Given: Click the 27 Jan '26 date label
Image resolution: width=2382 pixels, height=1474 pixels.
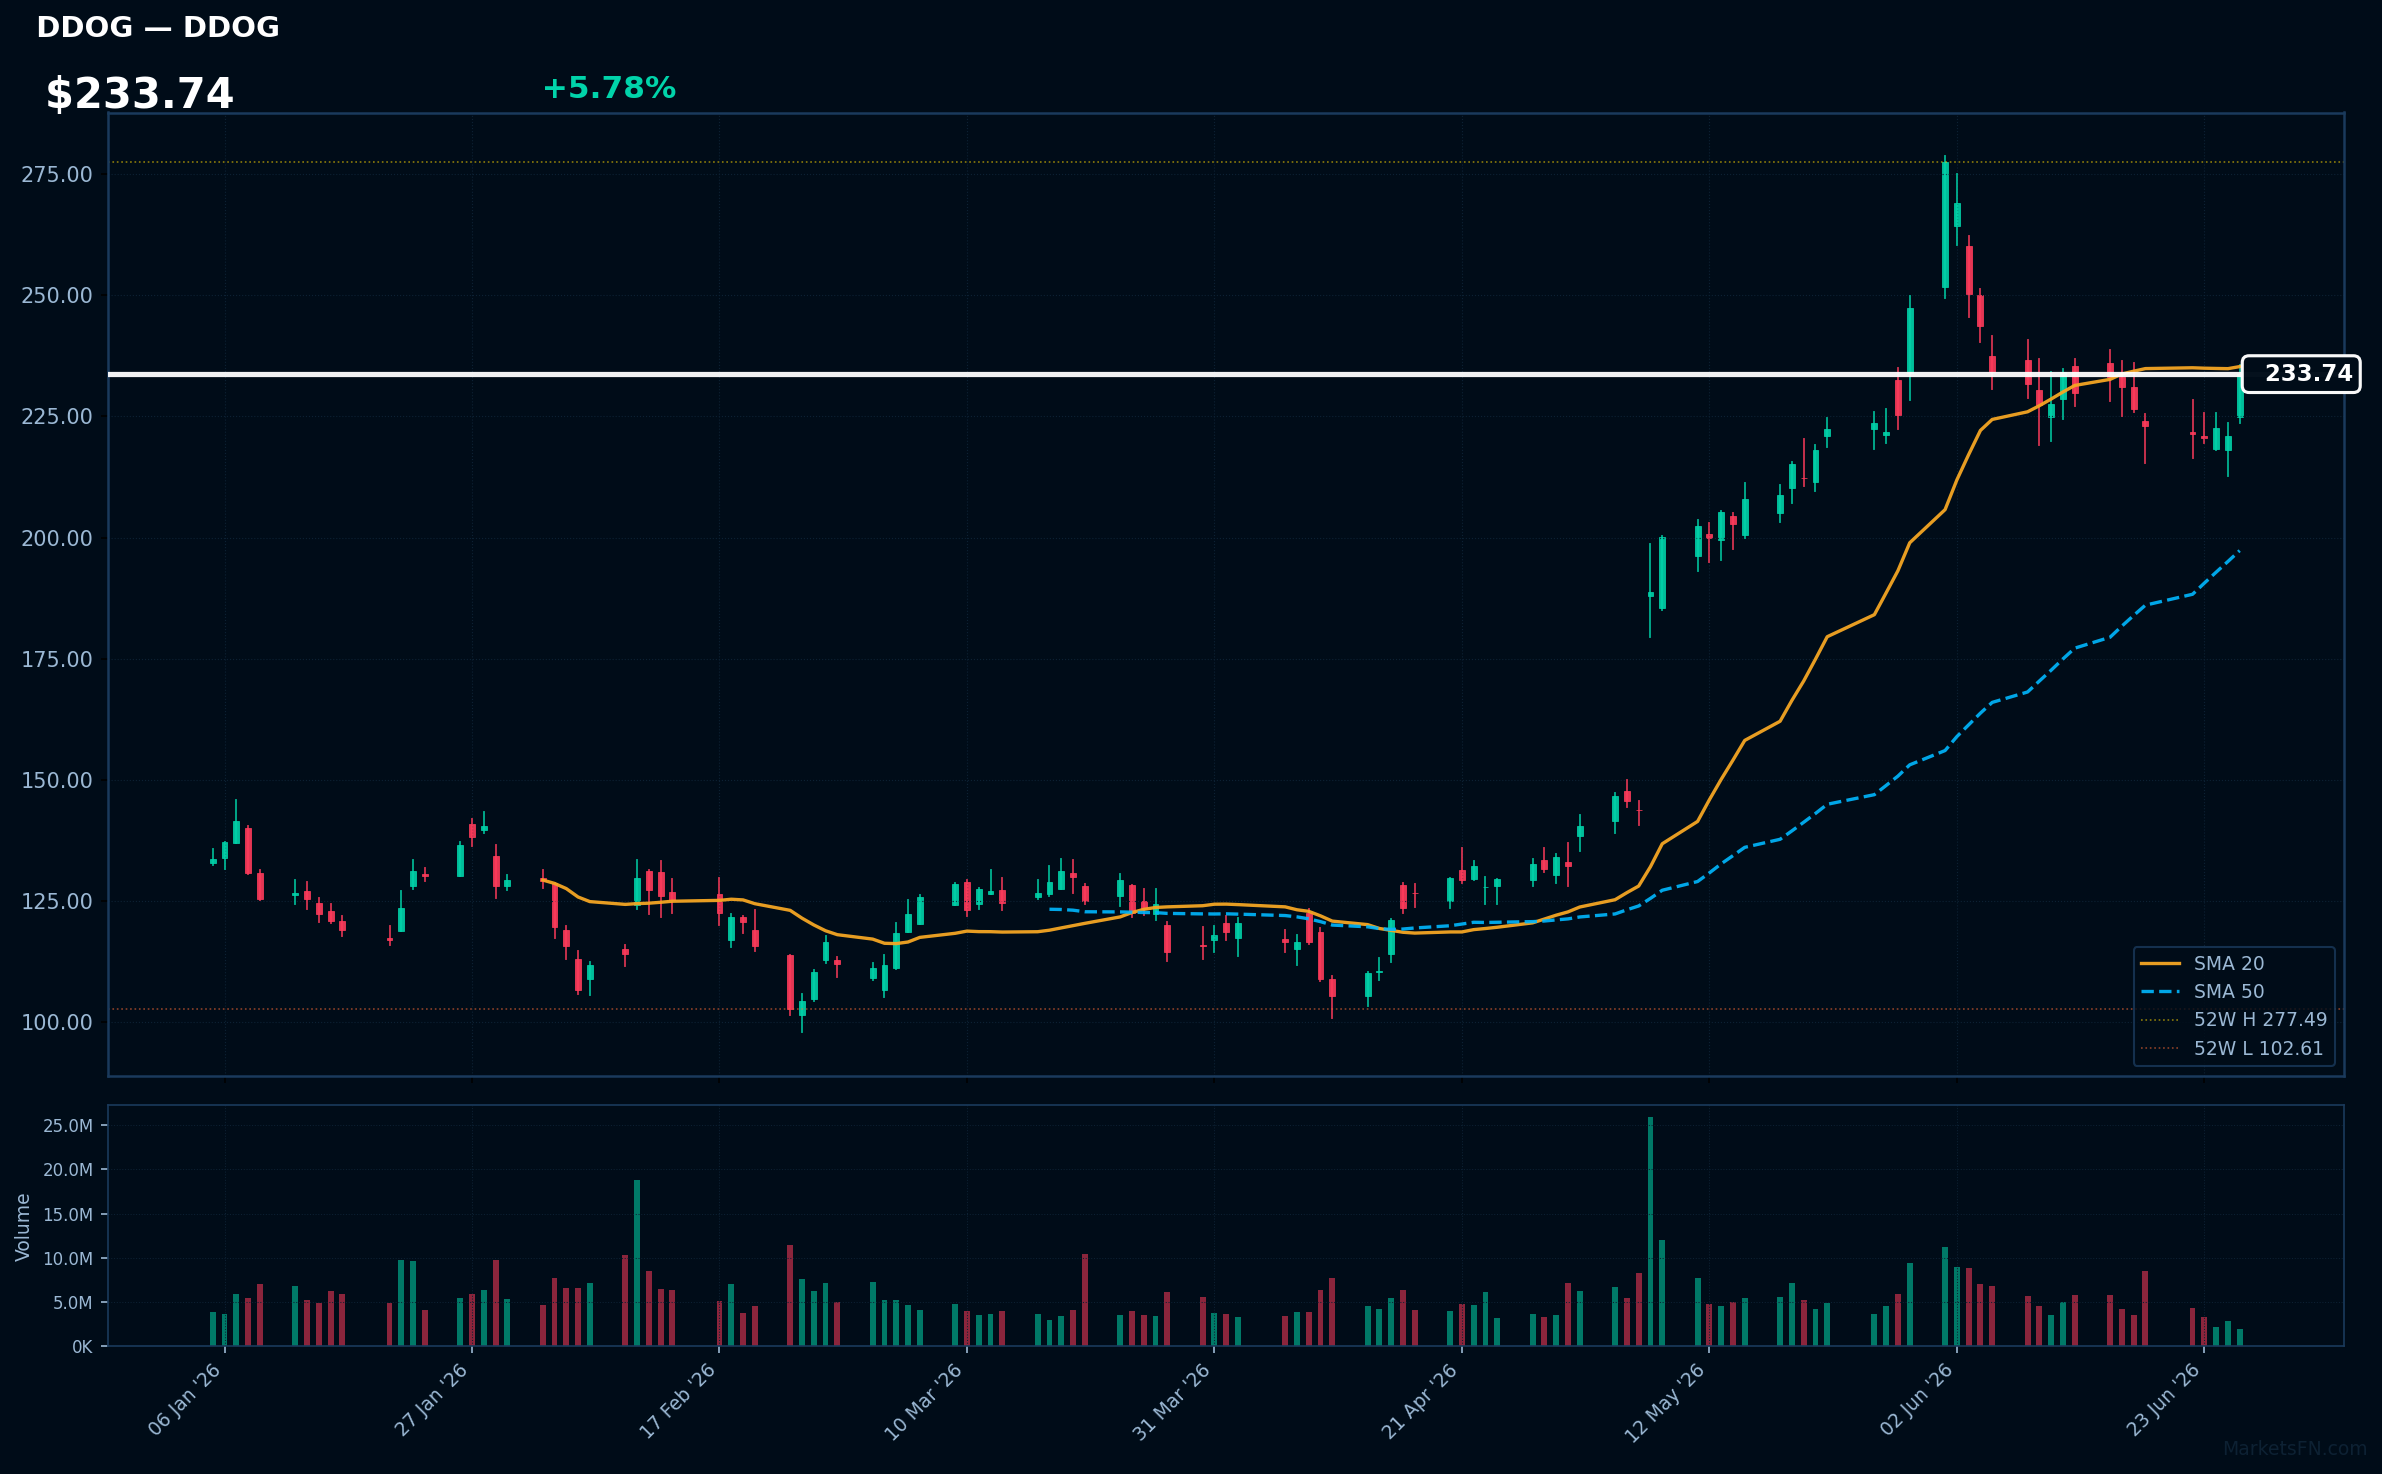Looking at the screenshot, I should [432, 1399].
